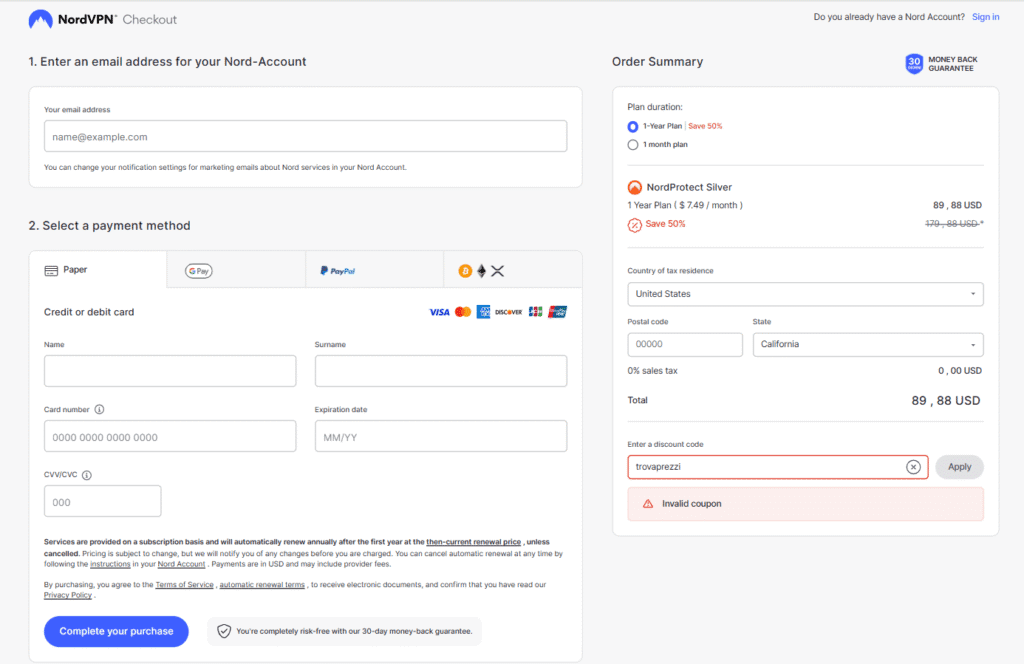Click the XRP cryptocurrency icon
The height and width of the screenshot is (664, 1024).
498,271
